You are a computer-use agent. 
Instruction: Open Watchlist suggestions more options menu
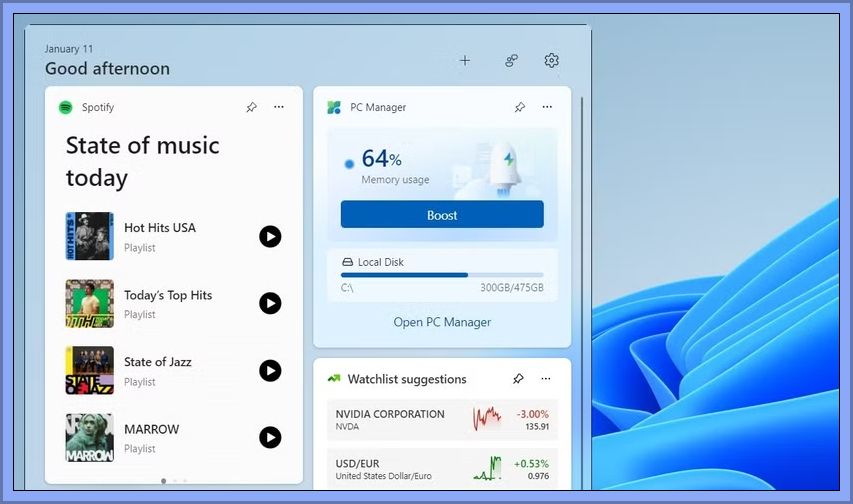546,378
